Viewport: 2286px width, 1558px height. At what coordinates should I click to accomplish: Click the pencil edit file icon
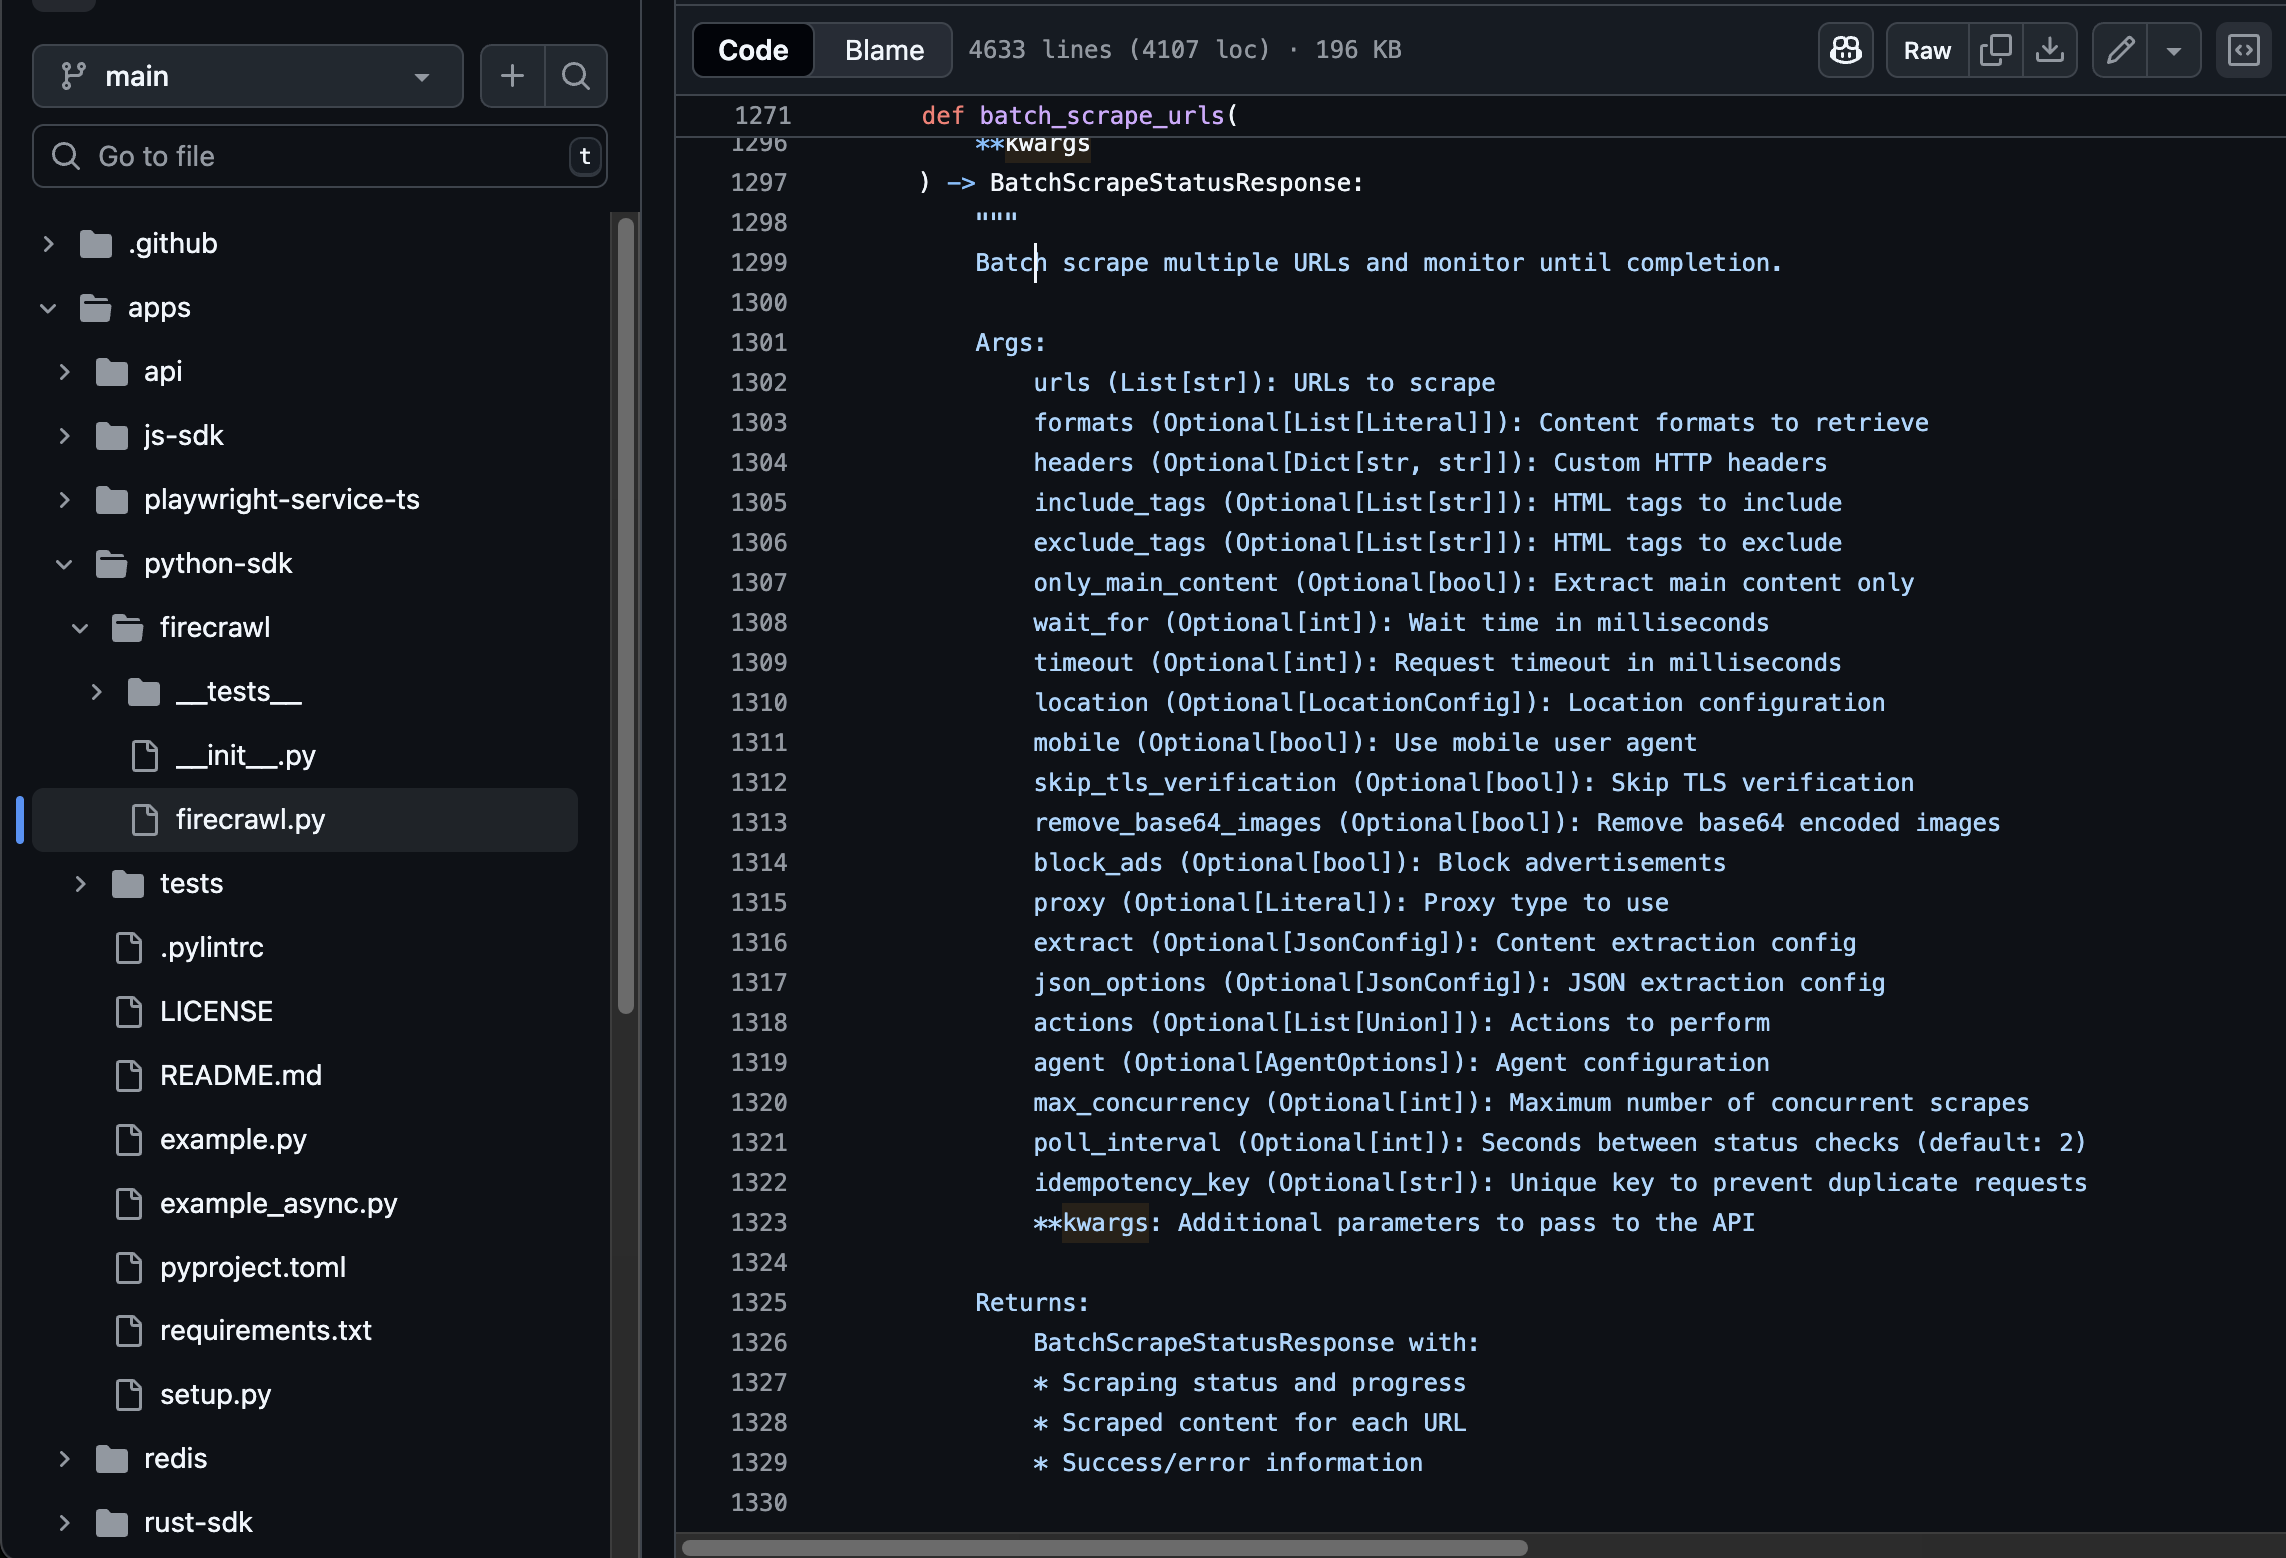pyautogui.click(x=2120, y=50)
